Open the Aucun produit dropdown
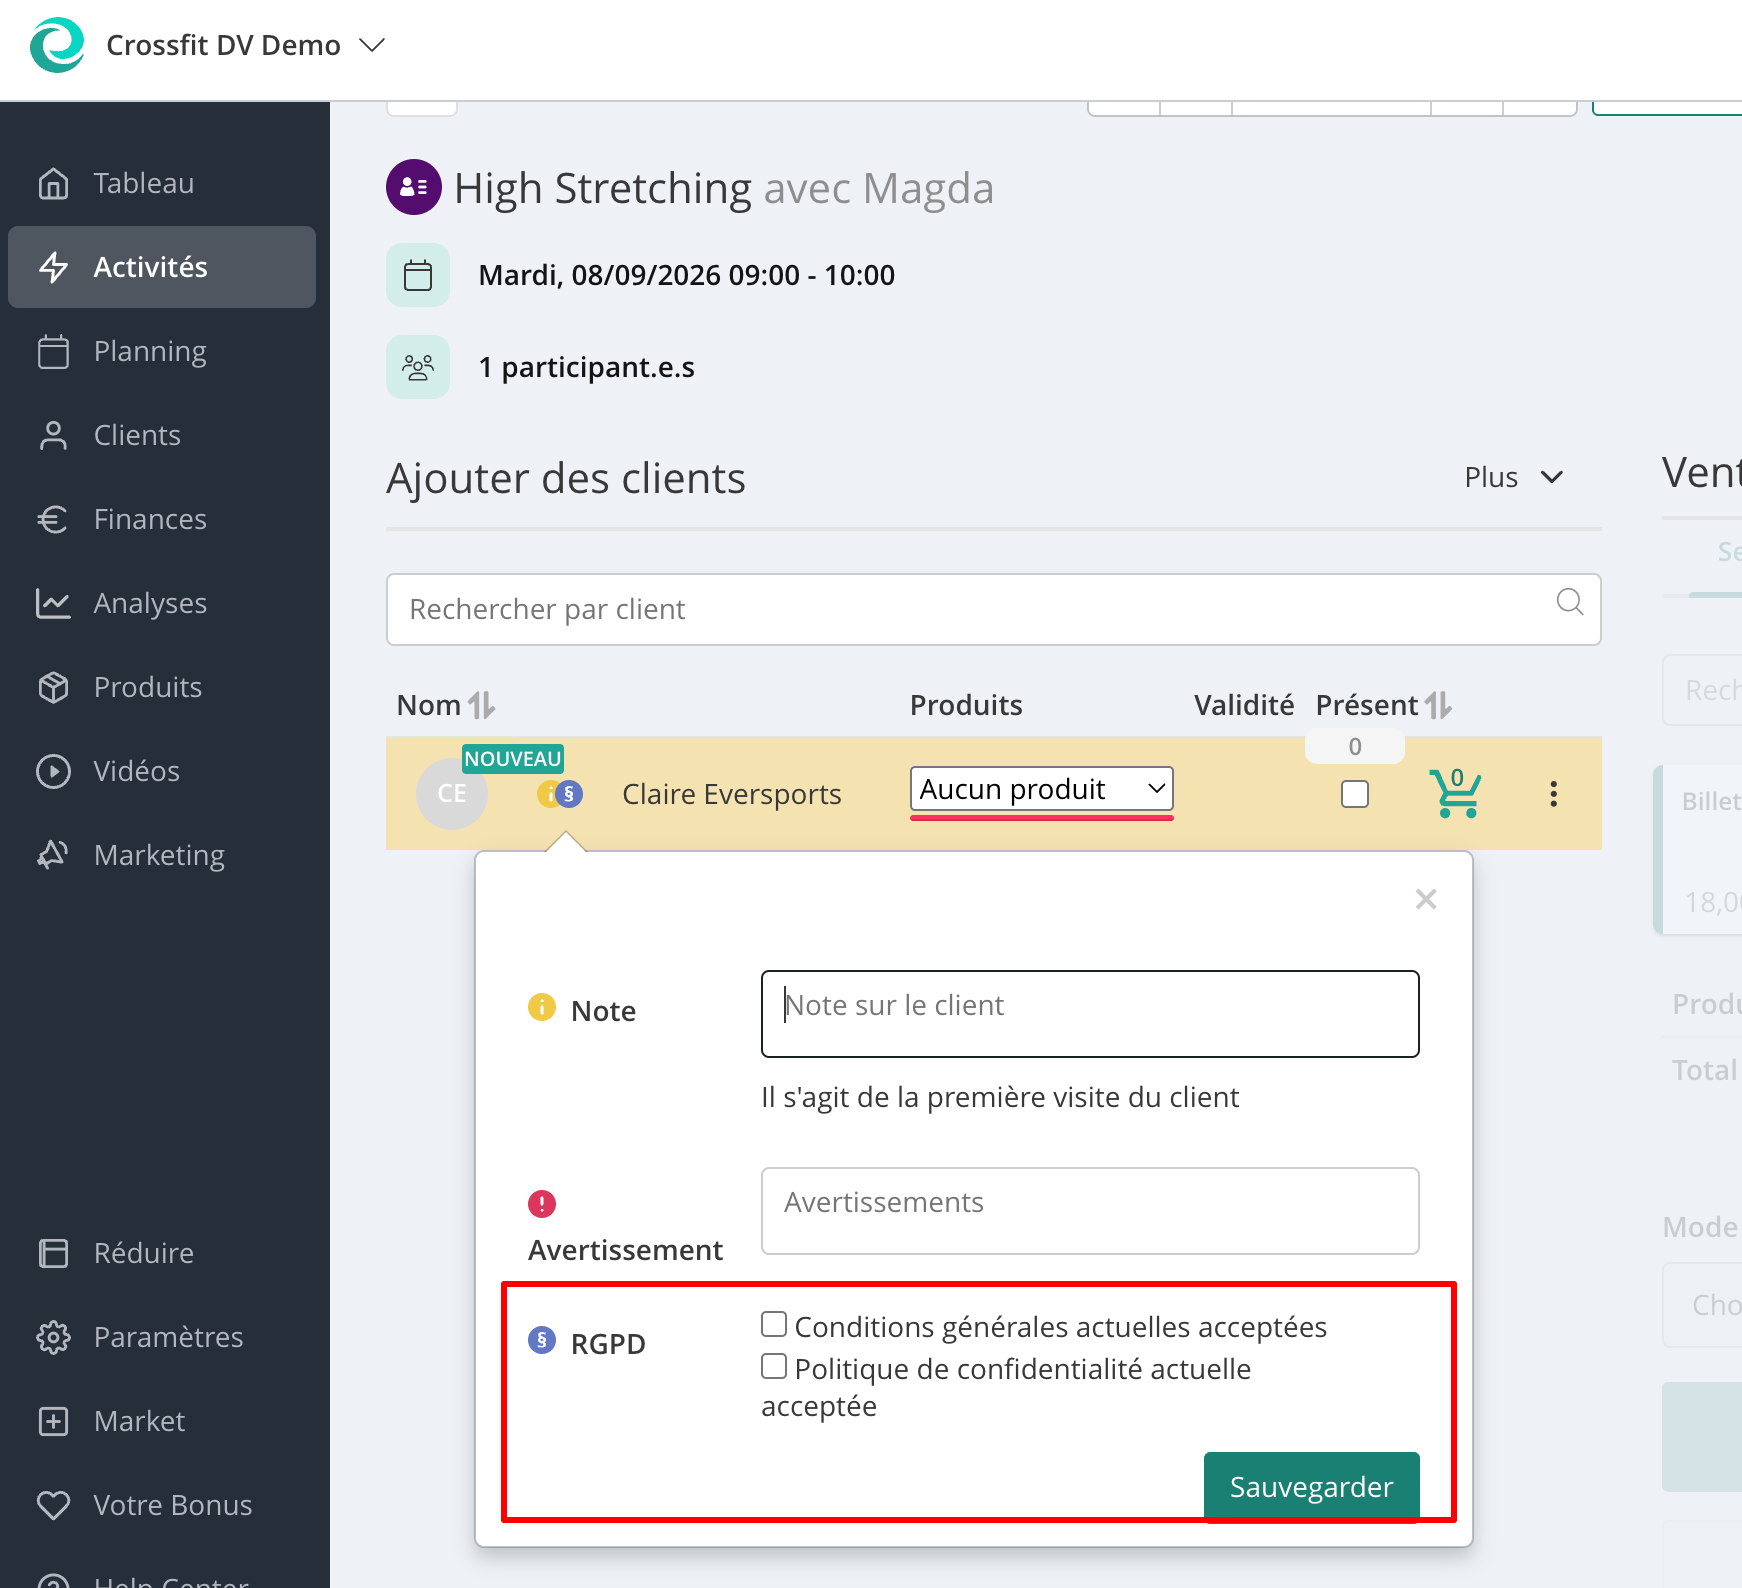Viewport: 1742px width, 1588px height. tap(1041, 789)
